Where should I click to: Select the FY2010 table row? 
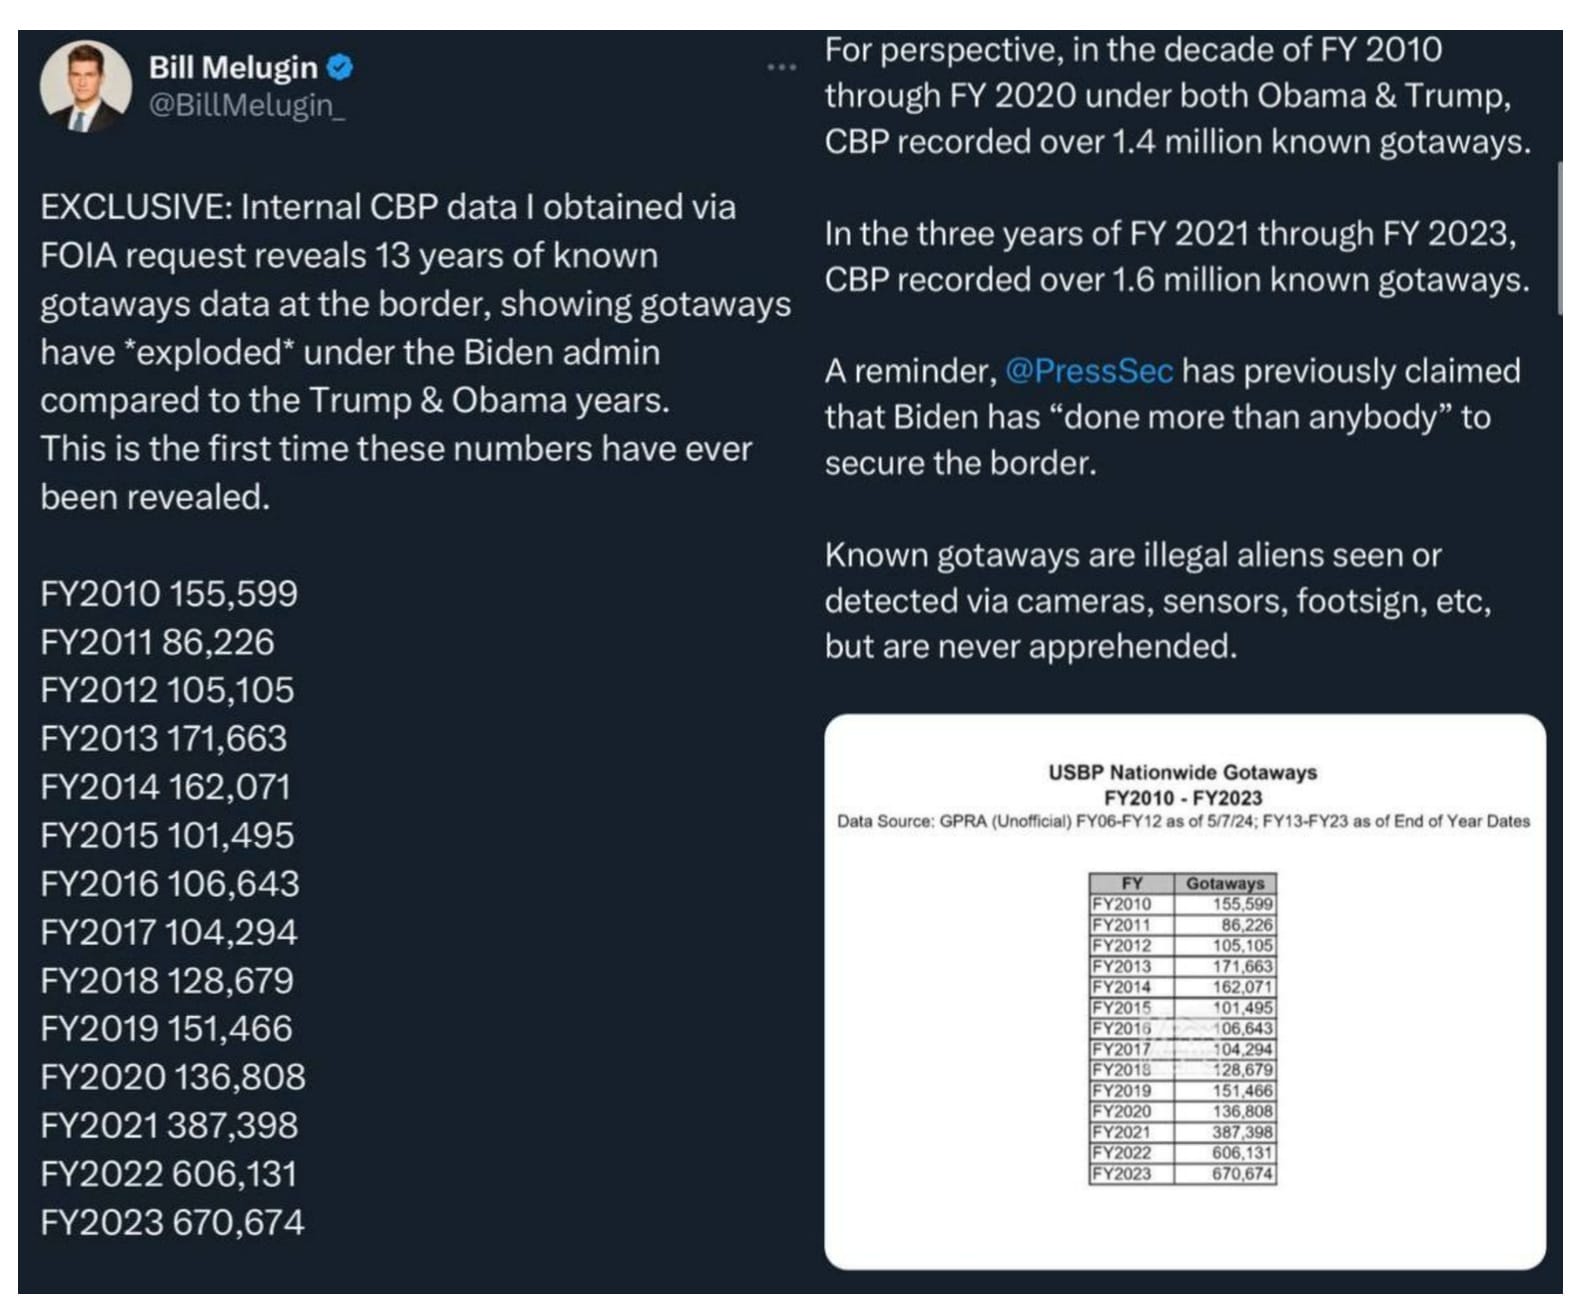[x=1182, y=904]
